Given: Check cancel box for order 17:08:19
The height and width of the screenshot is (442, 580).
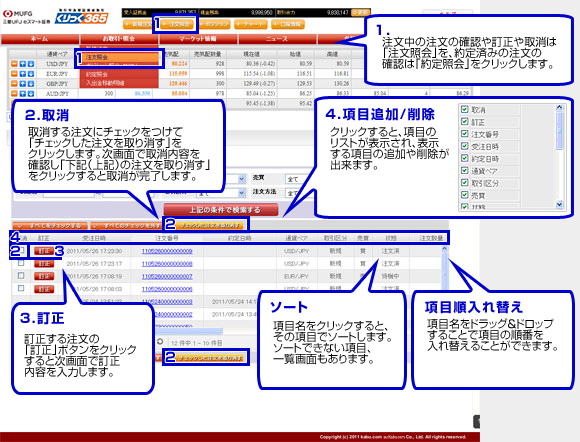Looking at the screenshot, I should click(21, 276).
